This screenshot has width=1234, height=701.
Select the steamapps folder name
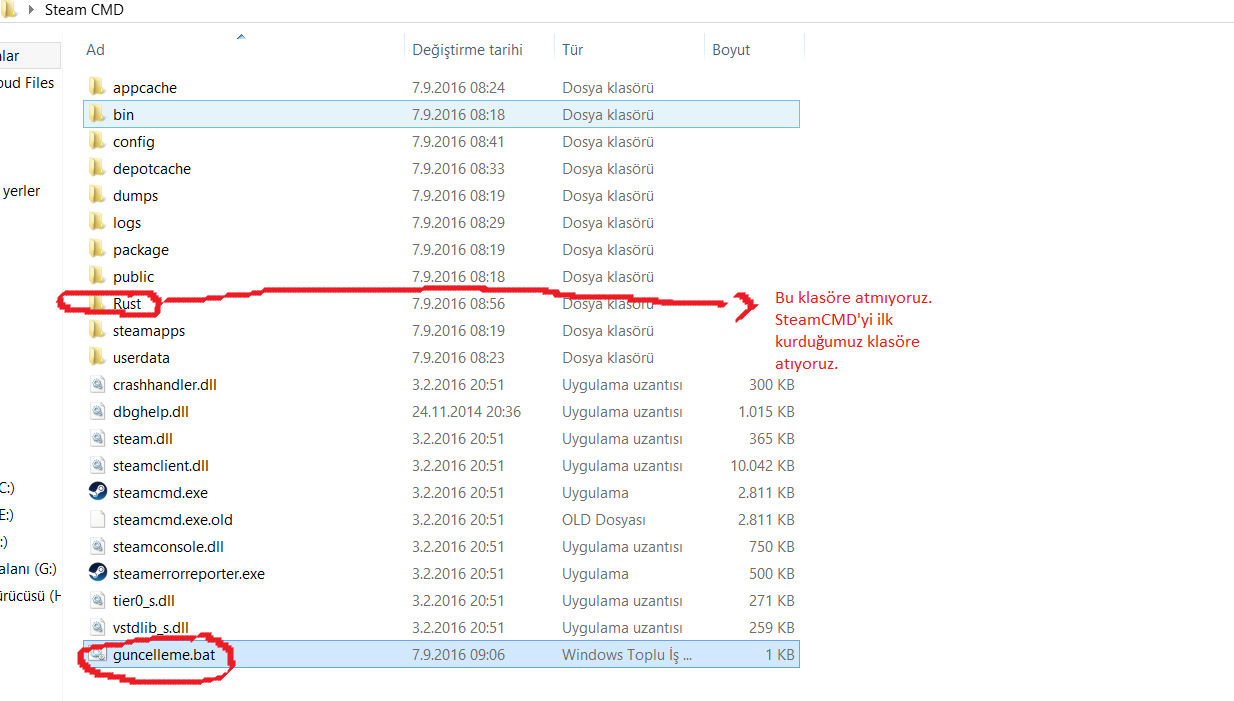coord(149,331)
